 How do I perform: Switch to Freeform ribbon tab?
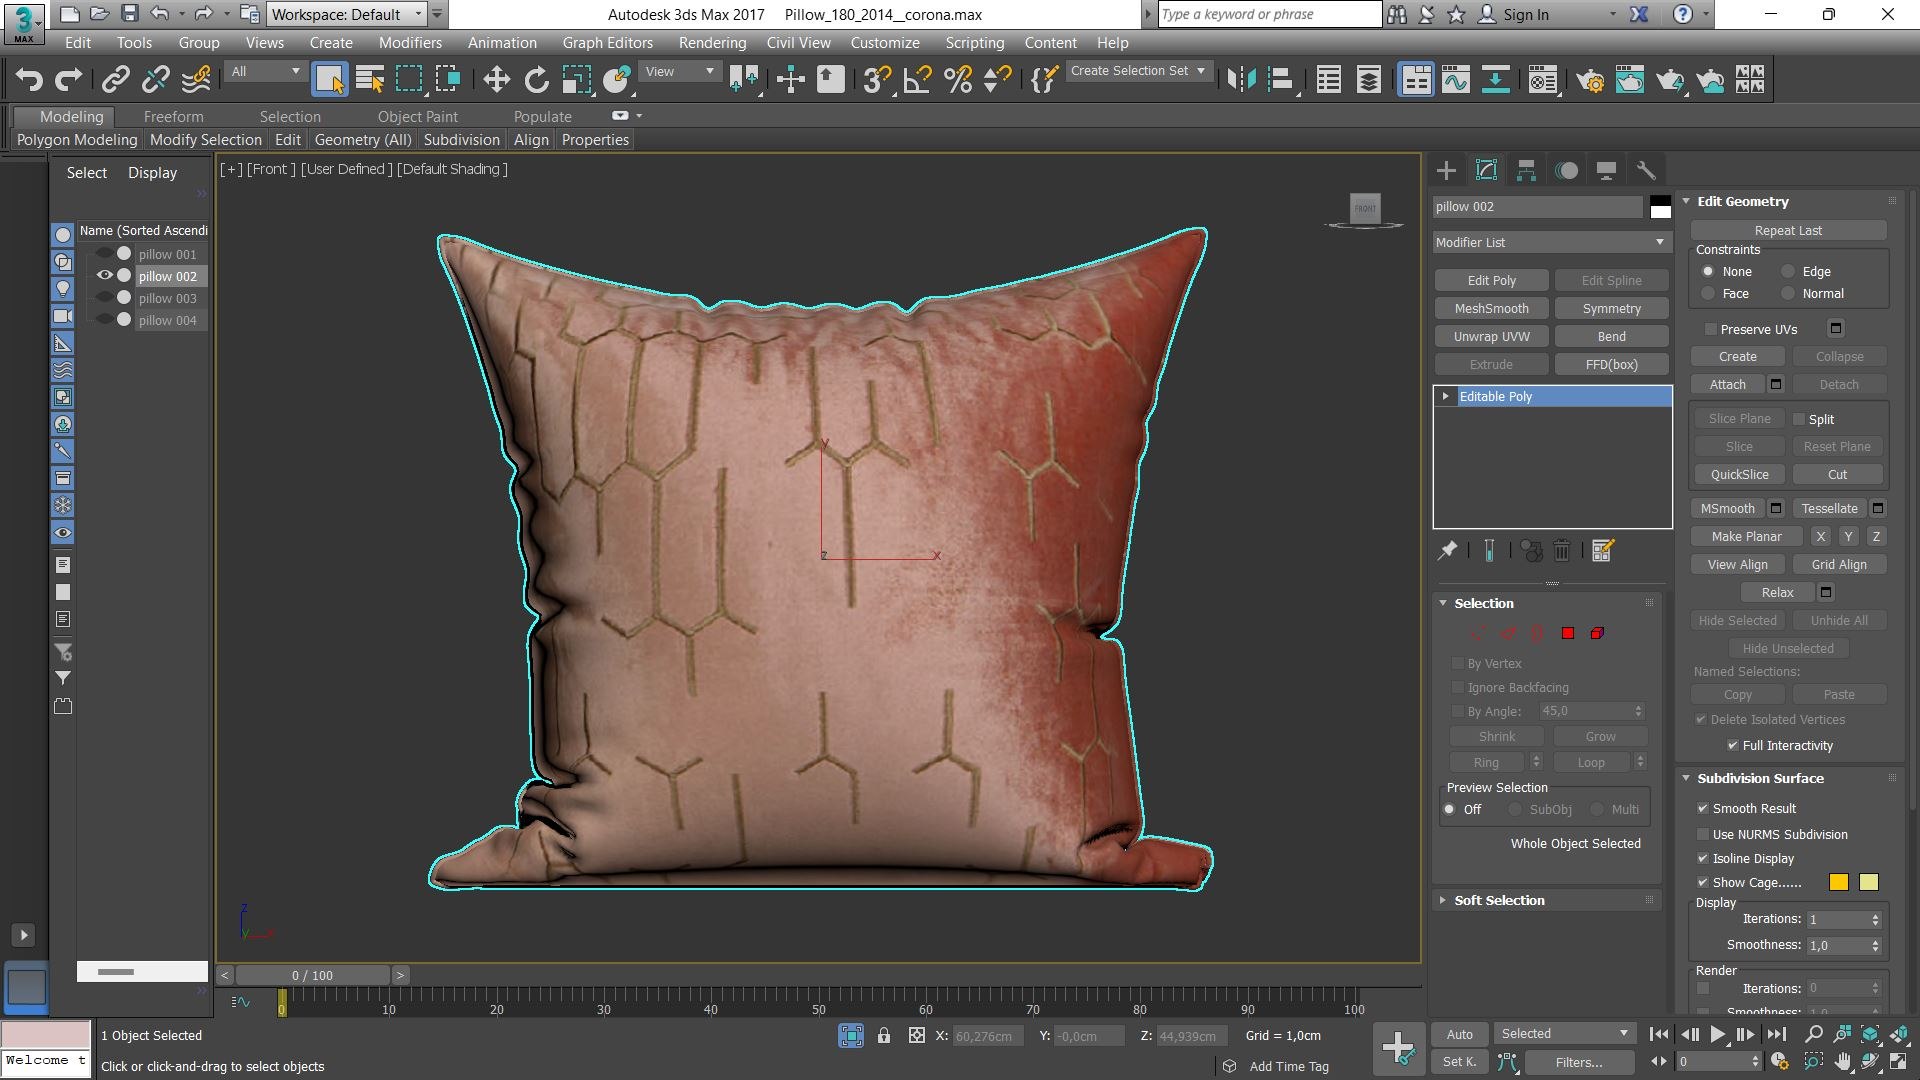click(x=173, y=116)
